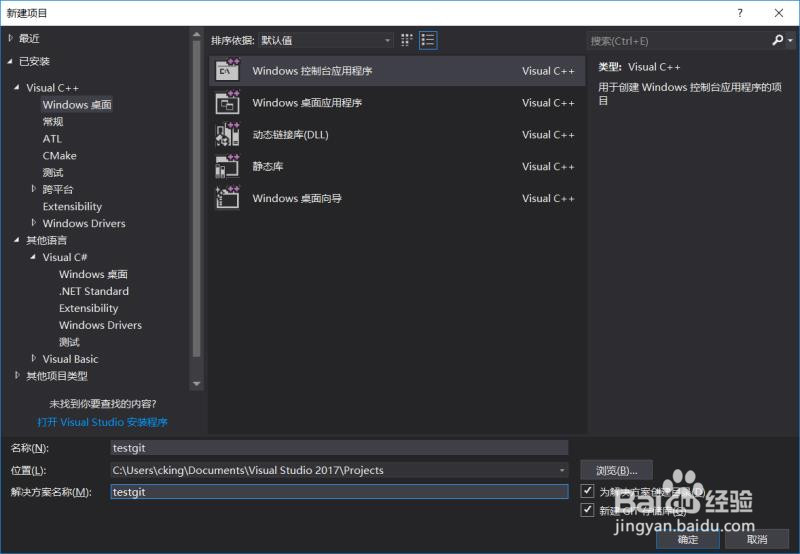Select Extensibility under Visual C++
The height and width of the screenshot is (554, 800).
click(x=72, y=206)
